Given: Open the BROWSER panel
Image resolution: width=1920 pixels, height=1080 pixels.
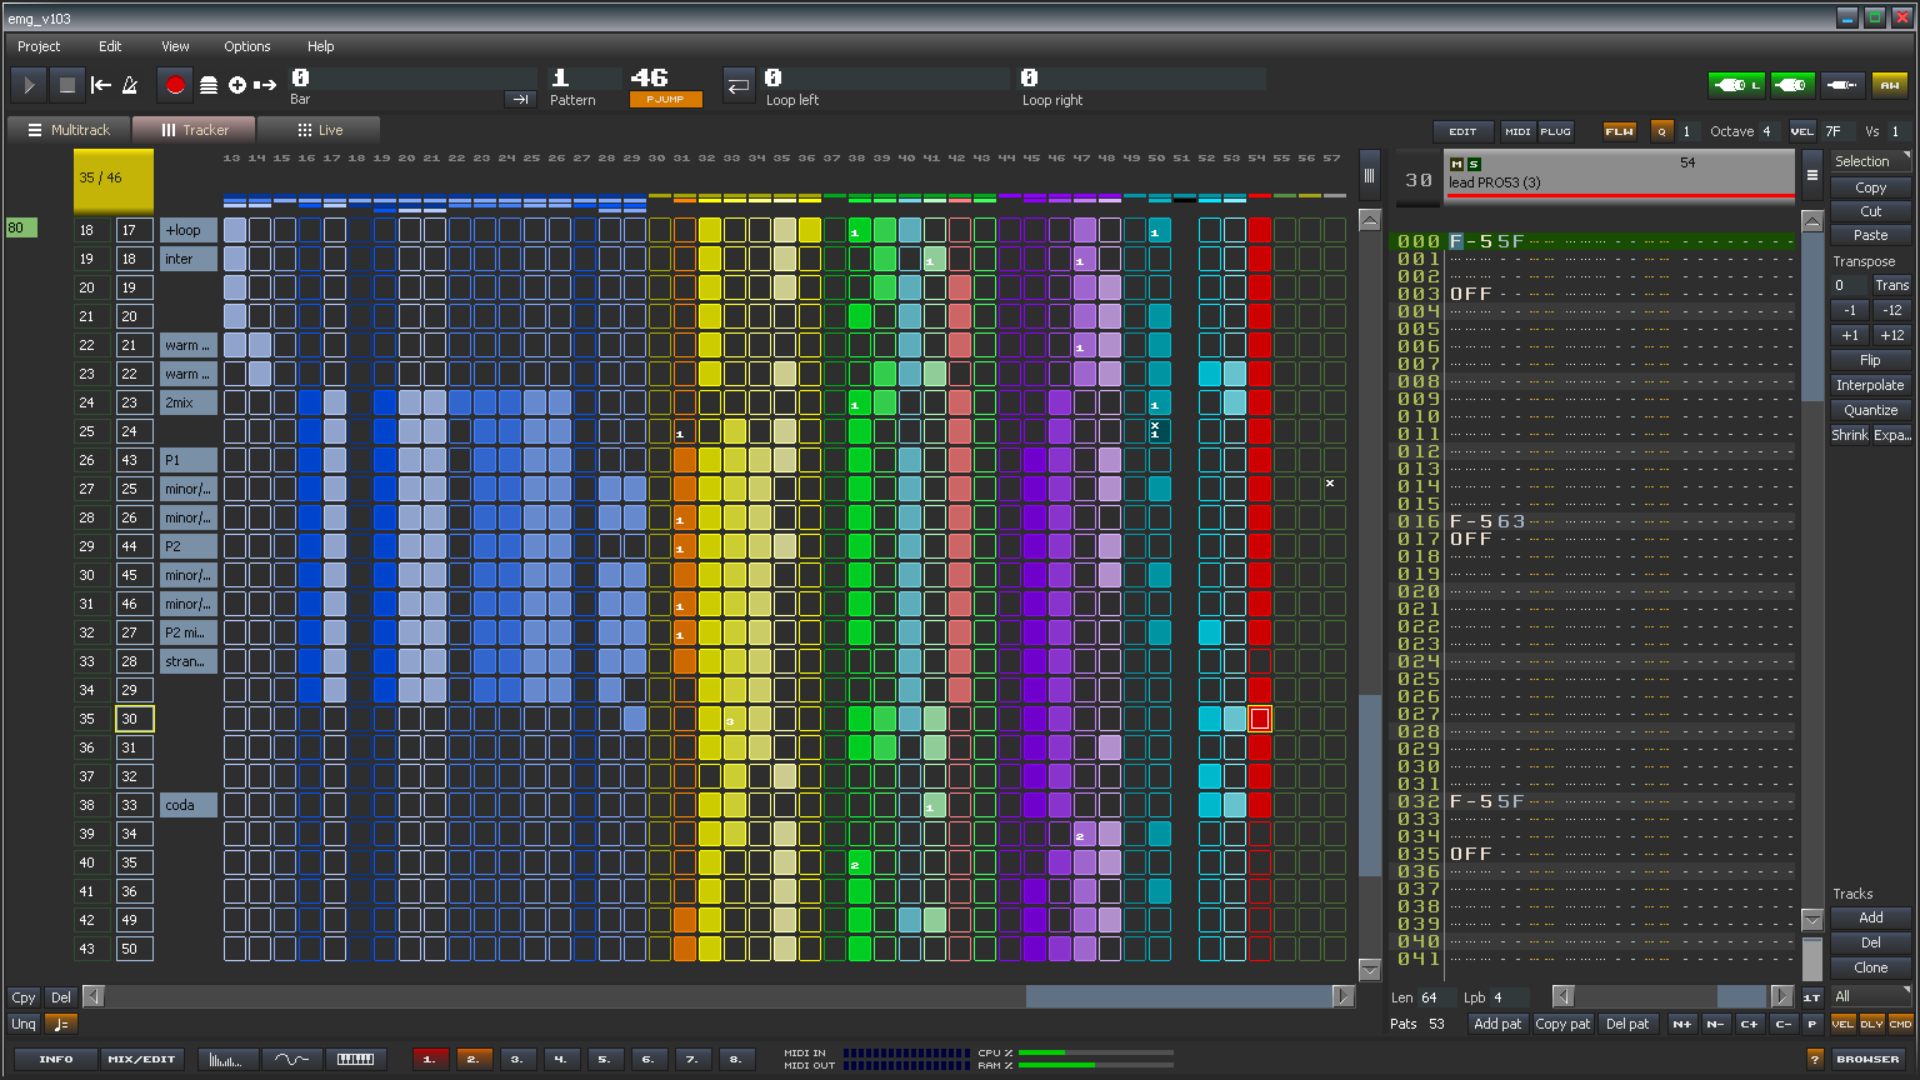Looking at the screenshot, I should point(1867,1059).
